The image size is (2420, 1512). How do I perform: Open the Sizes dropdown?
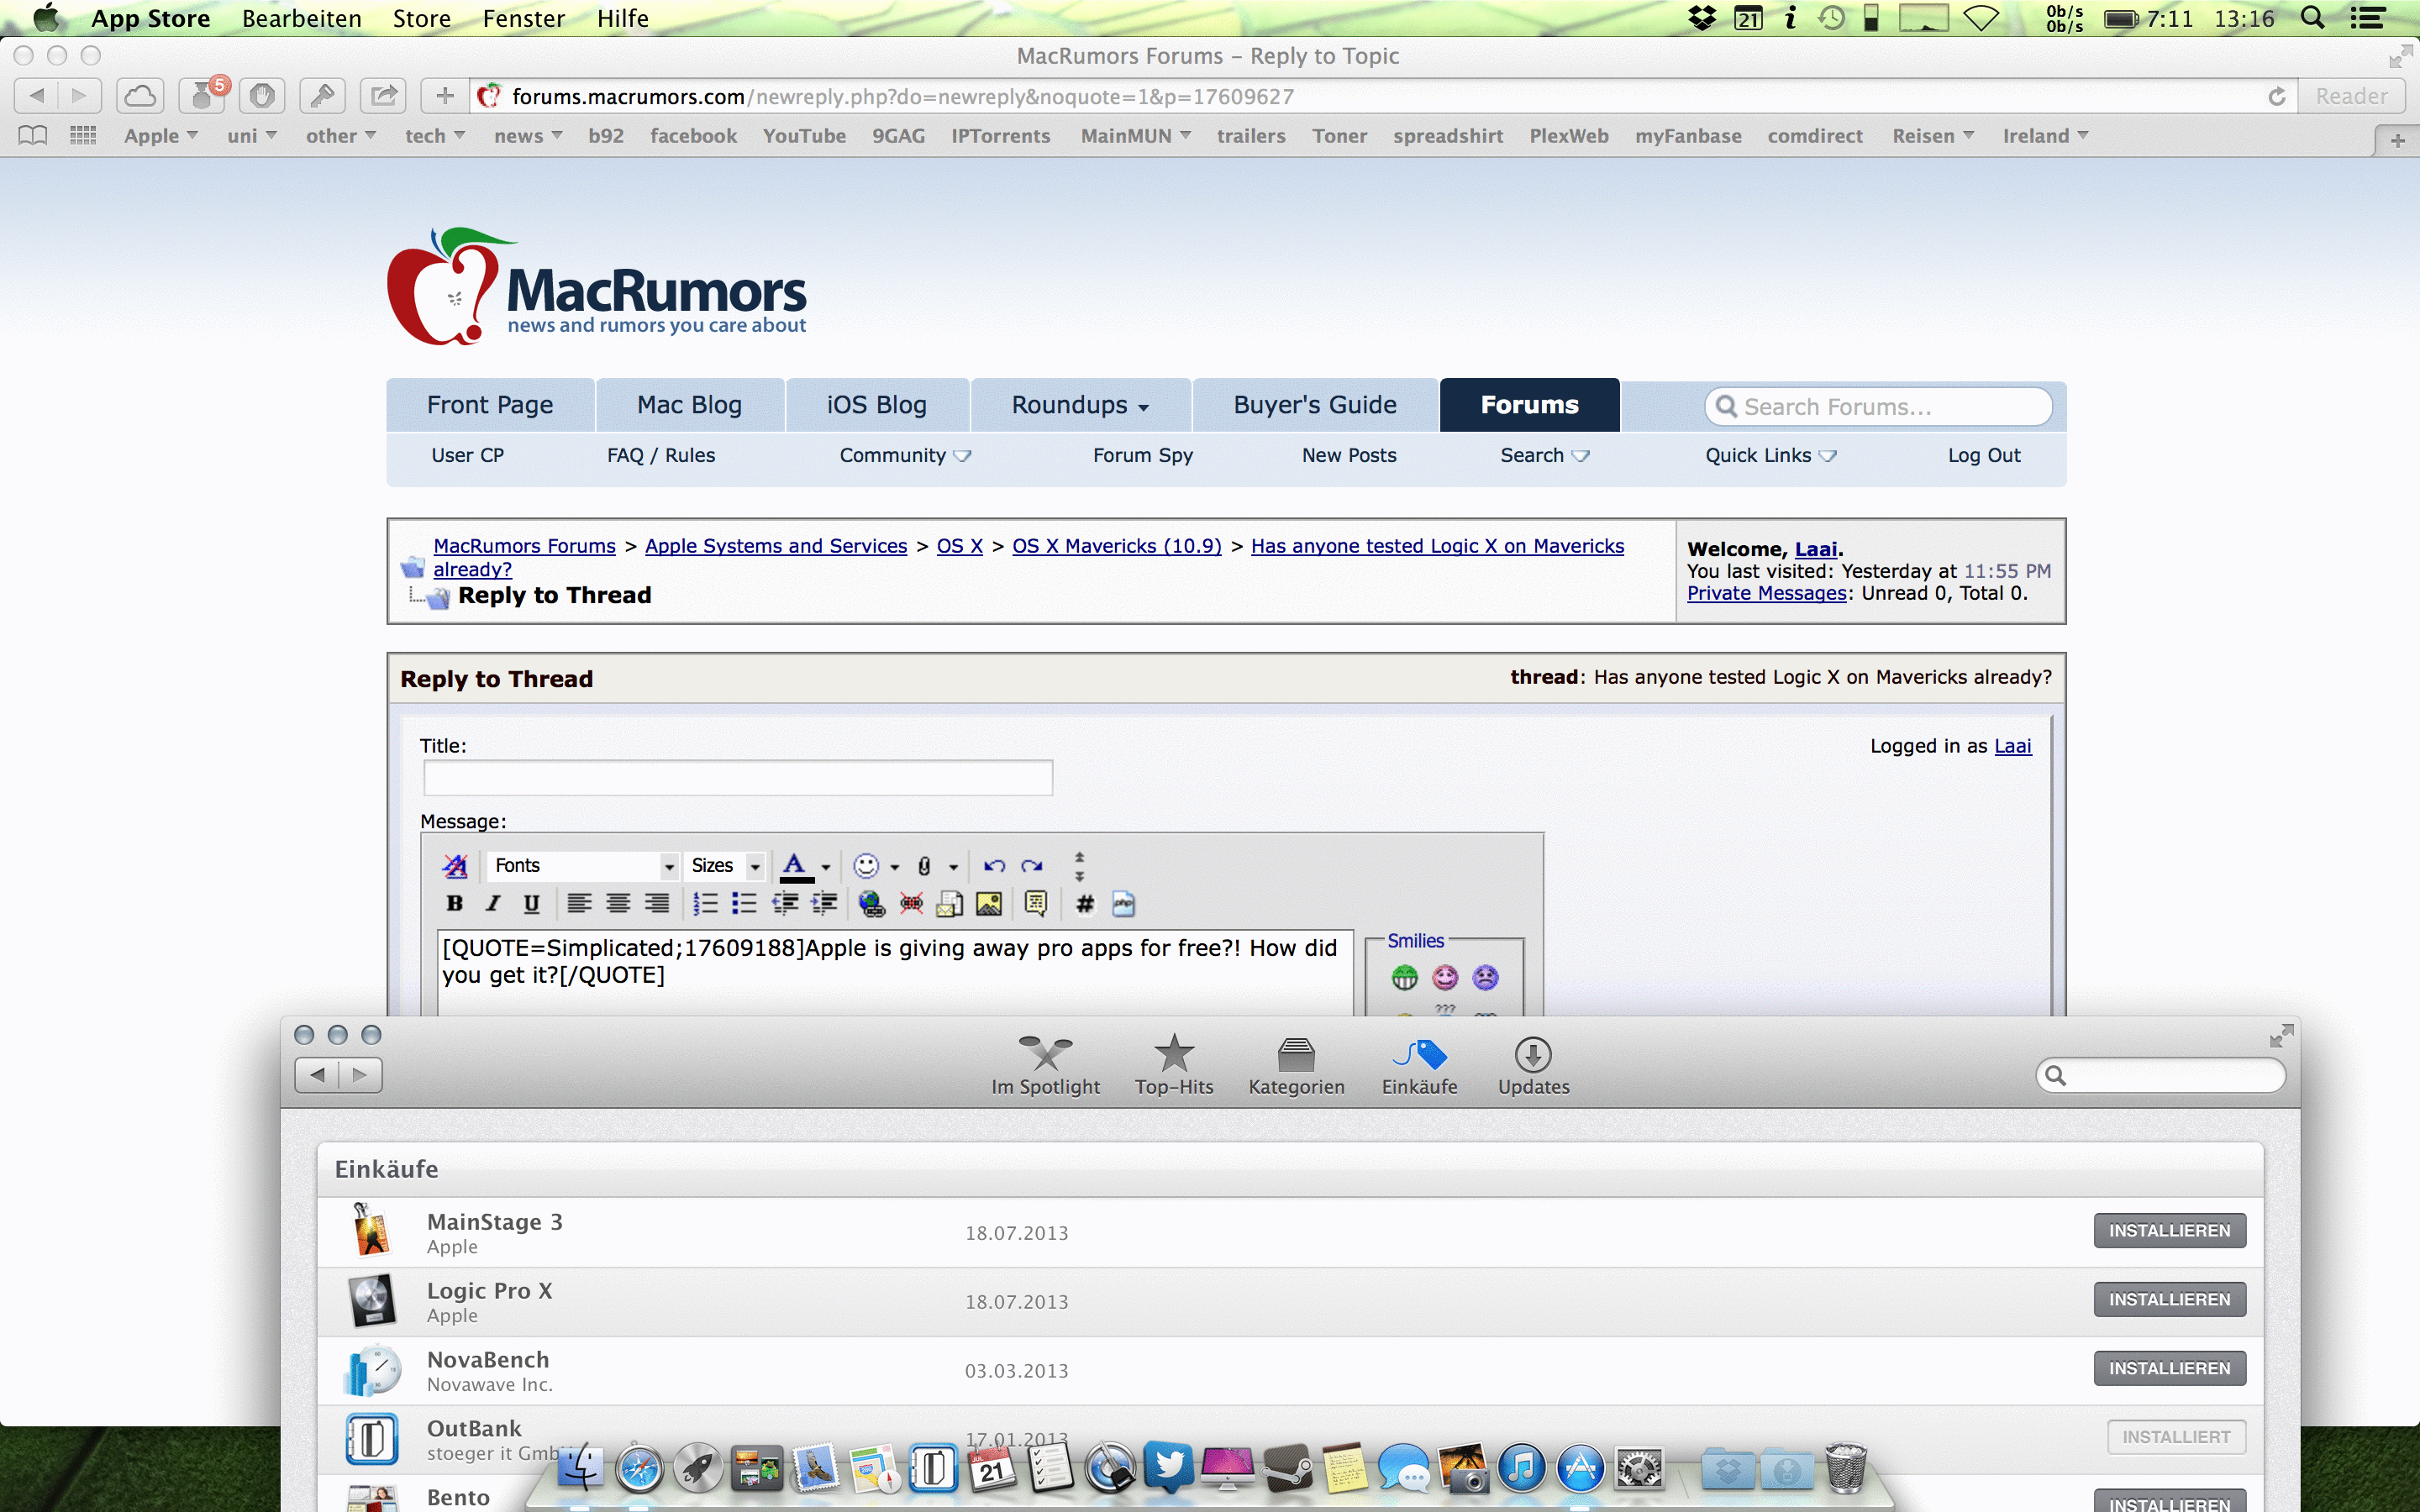tap(726, 866)
